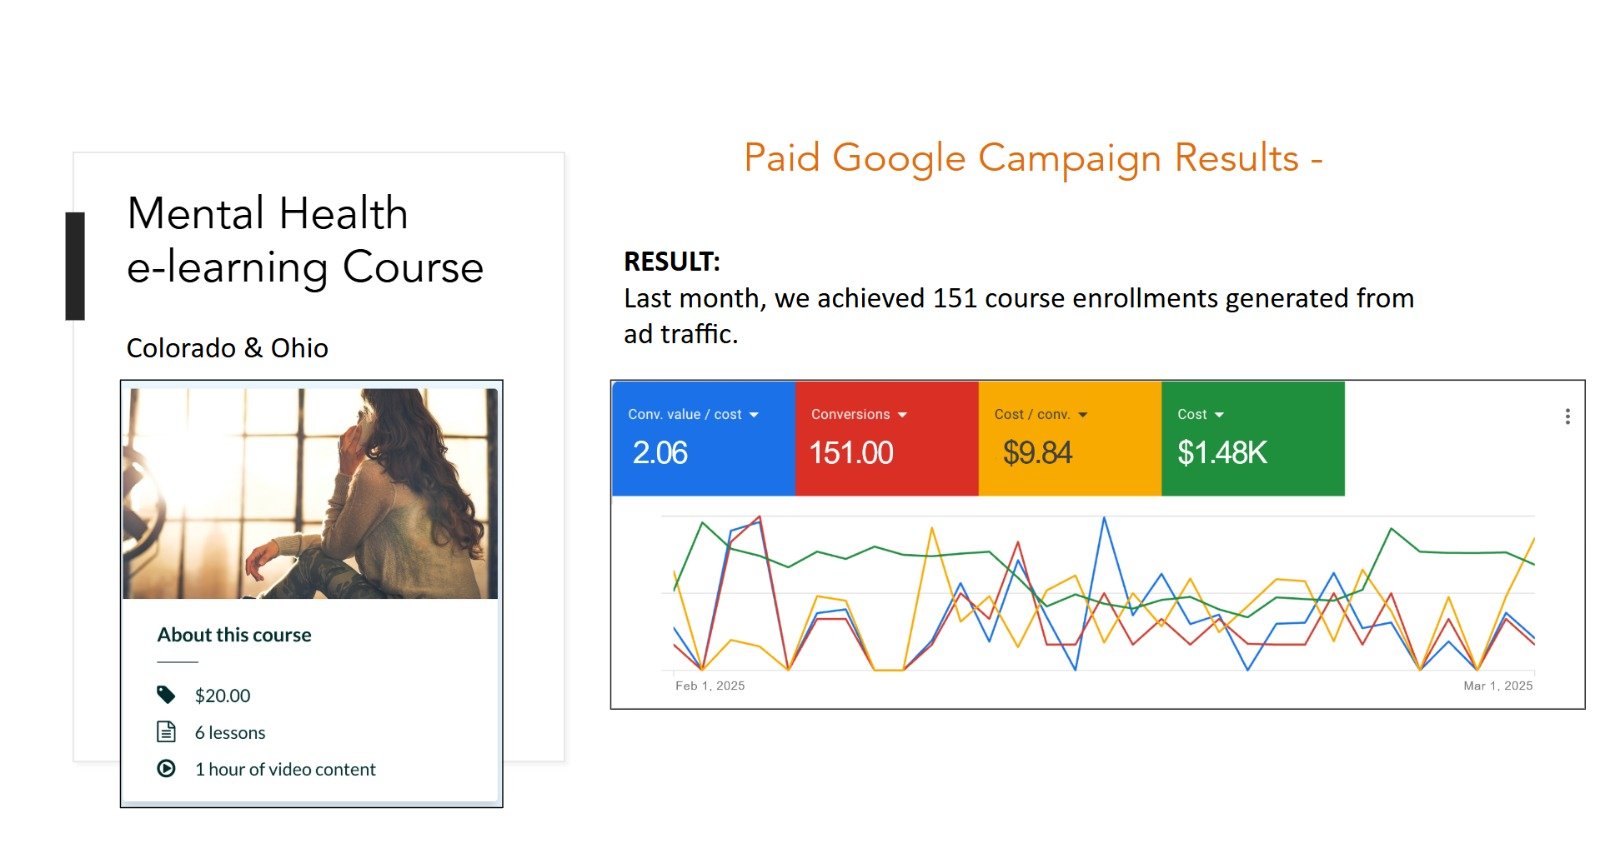1600x848 pixels.
Task: Click the Feb 1, 2025 axis label
Action: (x=710, y=686)
